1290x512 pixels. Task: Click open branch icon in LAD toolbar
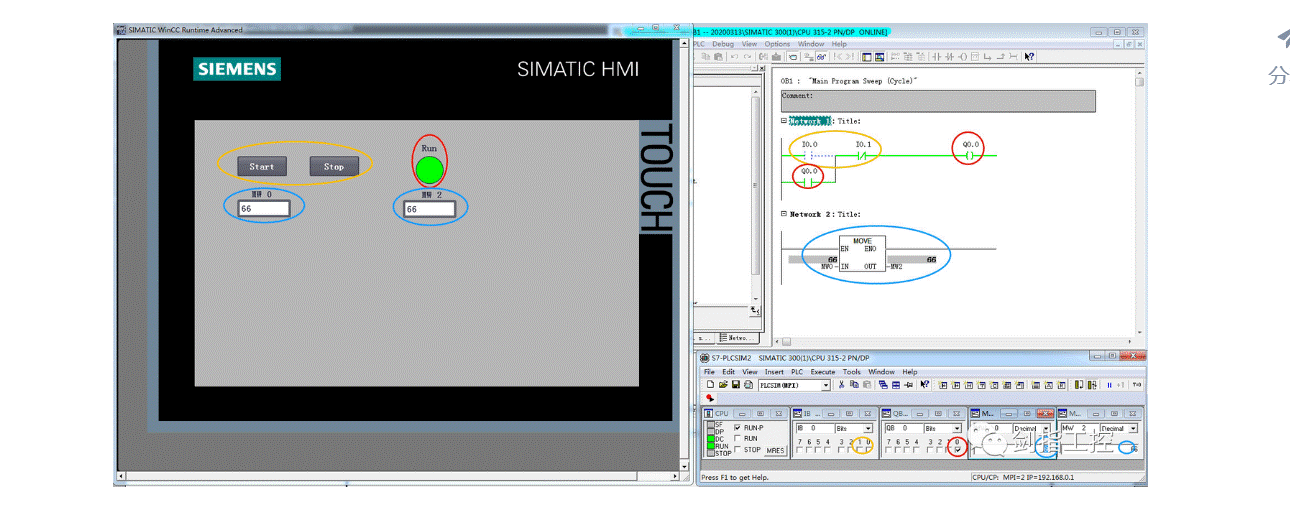[987, 57]
